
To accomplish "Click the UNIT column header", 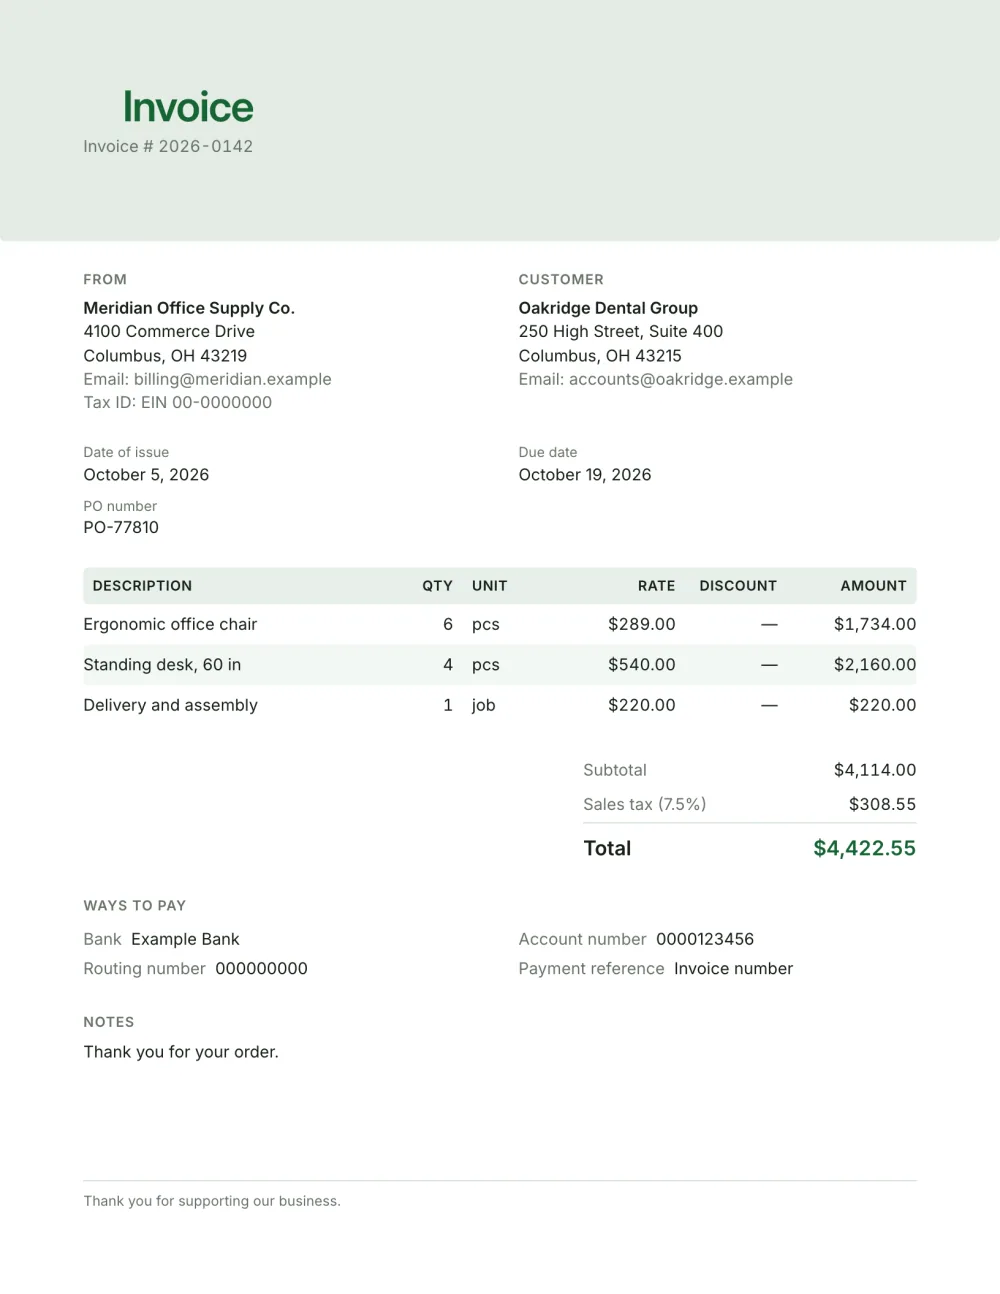I will click(x=490, y=586).
